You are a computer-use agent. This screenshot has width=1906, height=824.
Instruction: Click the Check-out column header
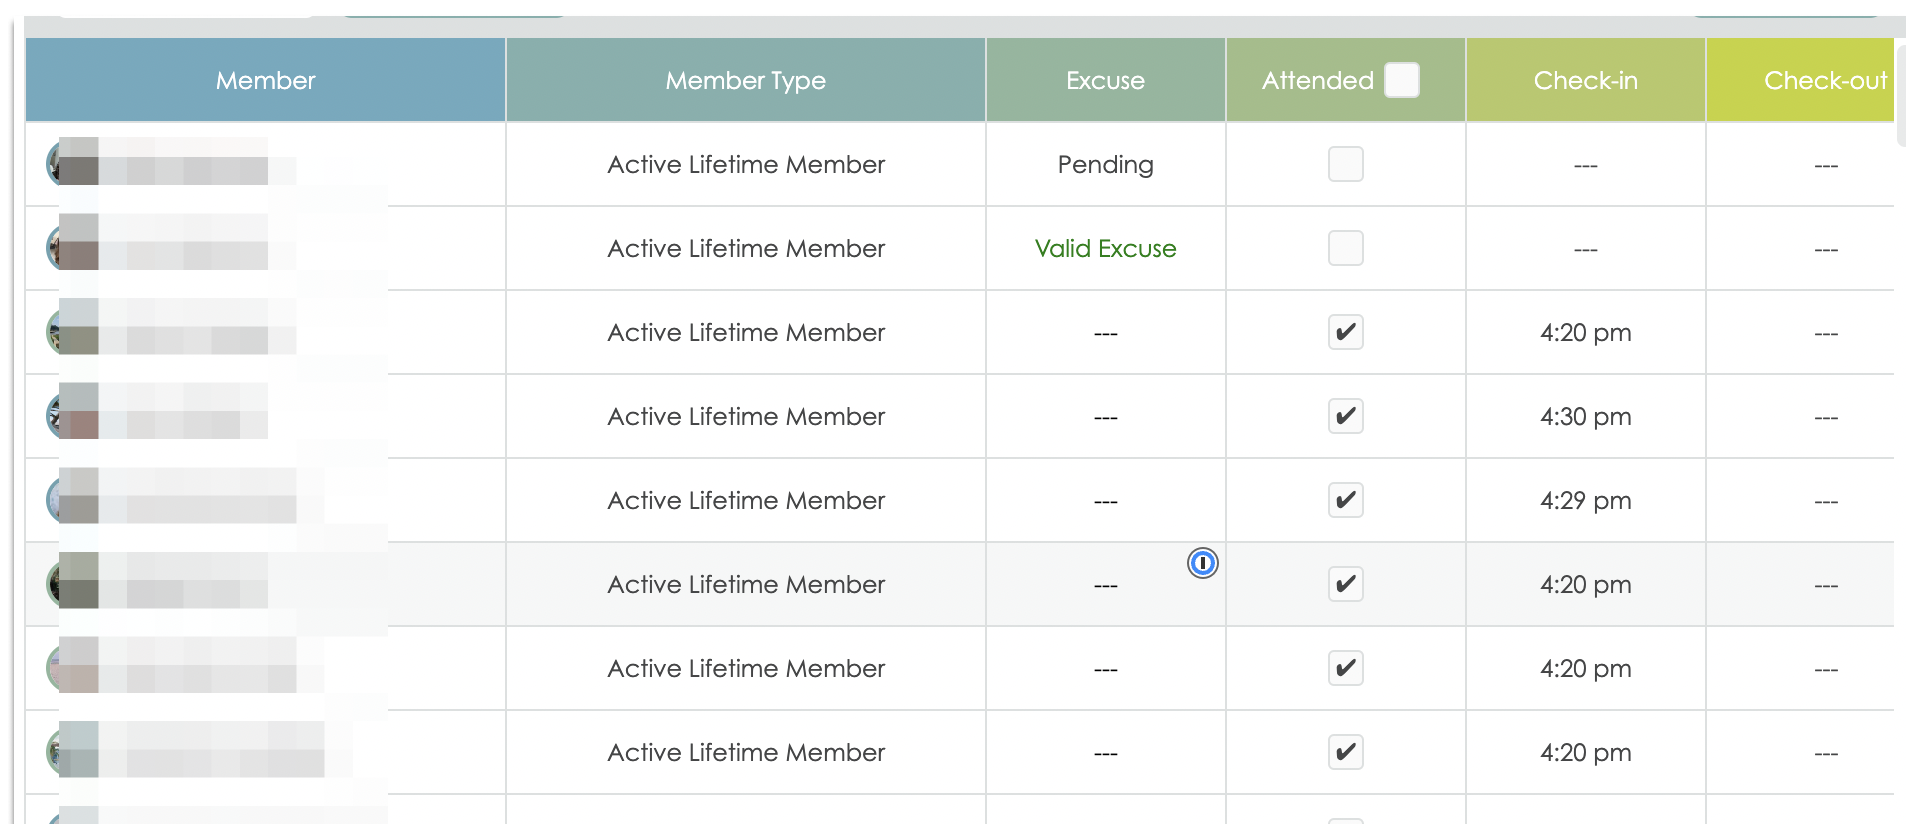click(1824, 80)
